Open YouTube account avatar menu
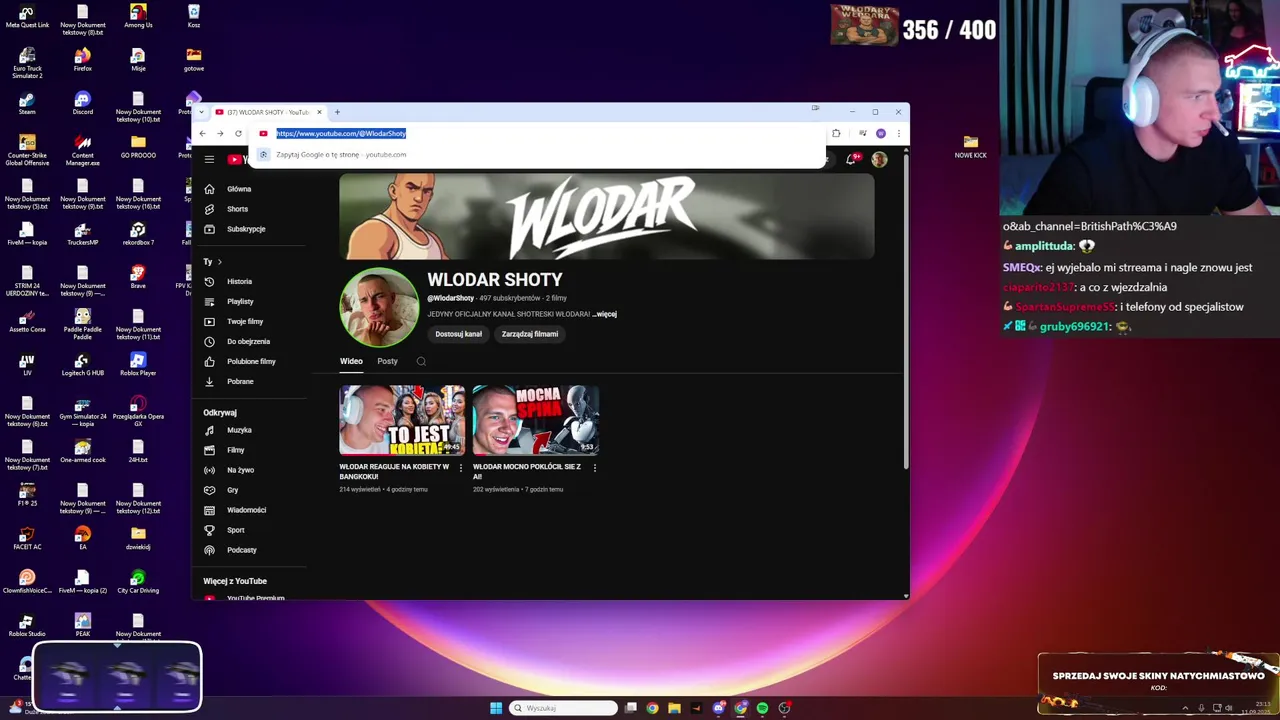 coord(879,159)
